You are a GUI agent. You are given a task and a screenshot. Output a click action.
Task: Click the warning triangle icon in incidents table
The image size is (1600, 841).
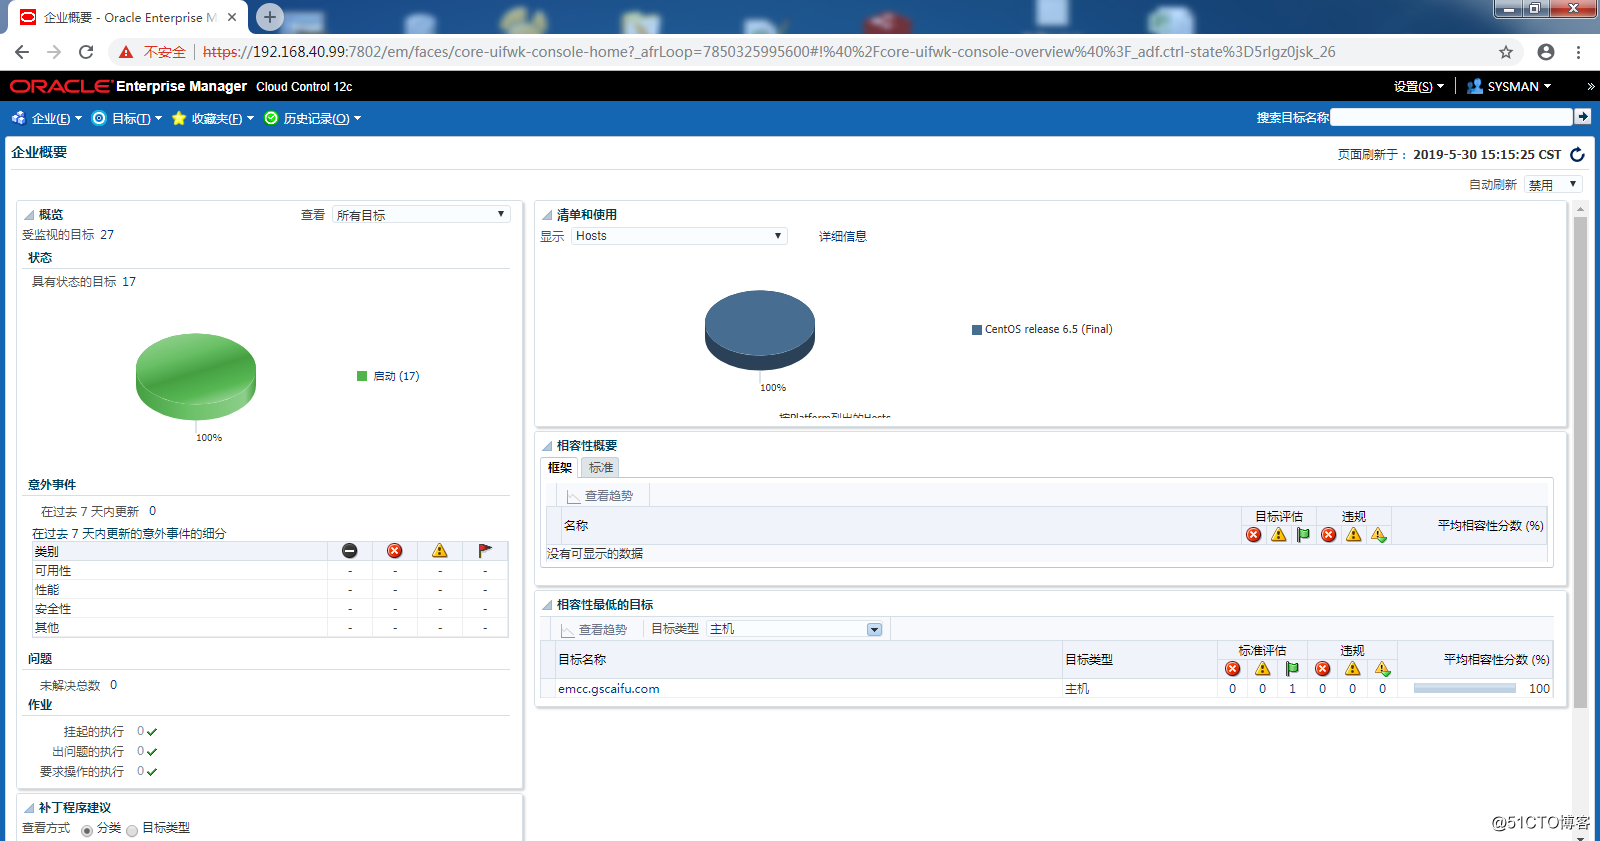tap(440, 551)
